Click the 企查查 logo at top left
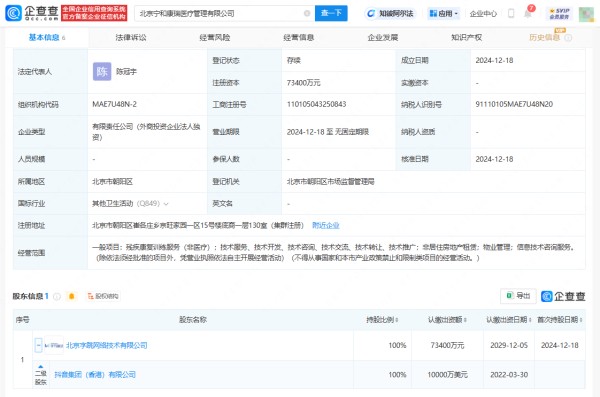The width and height of the screenshot is (600, 397). click(32, 13)
